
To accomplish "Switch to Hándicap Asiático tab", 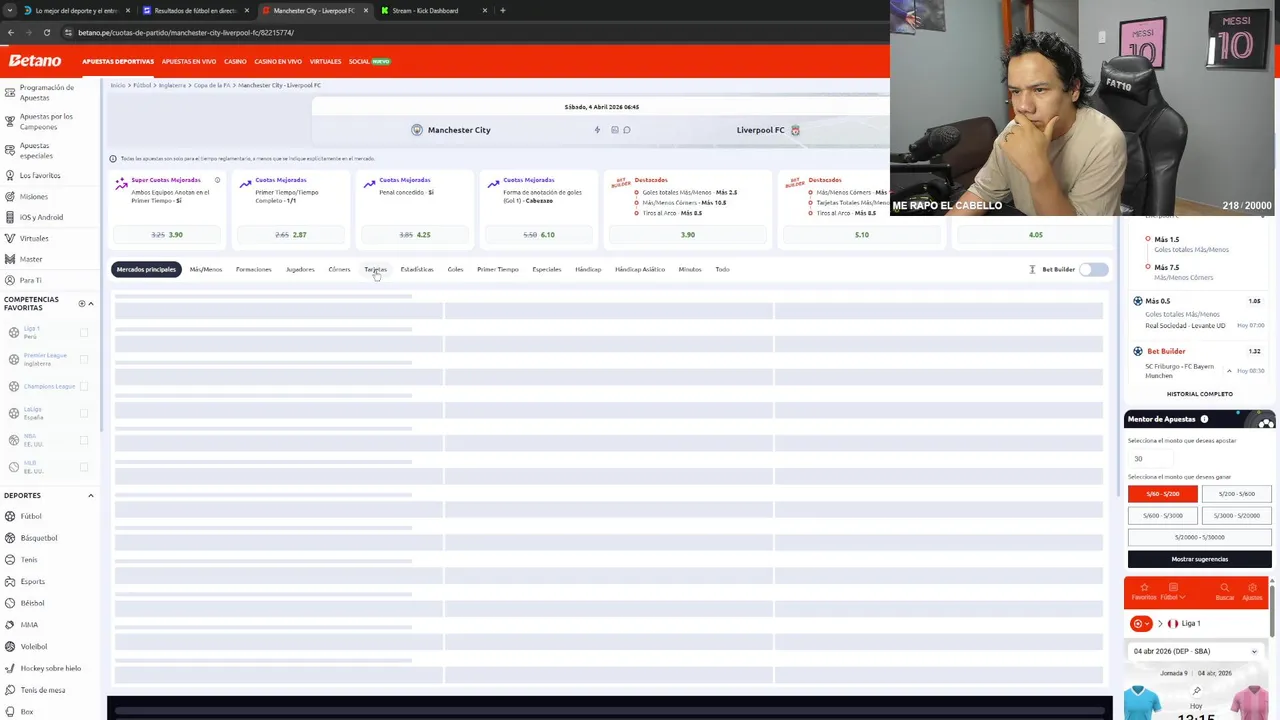I will pyautogui.click(x=640, y=269).
